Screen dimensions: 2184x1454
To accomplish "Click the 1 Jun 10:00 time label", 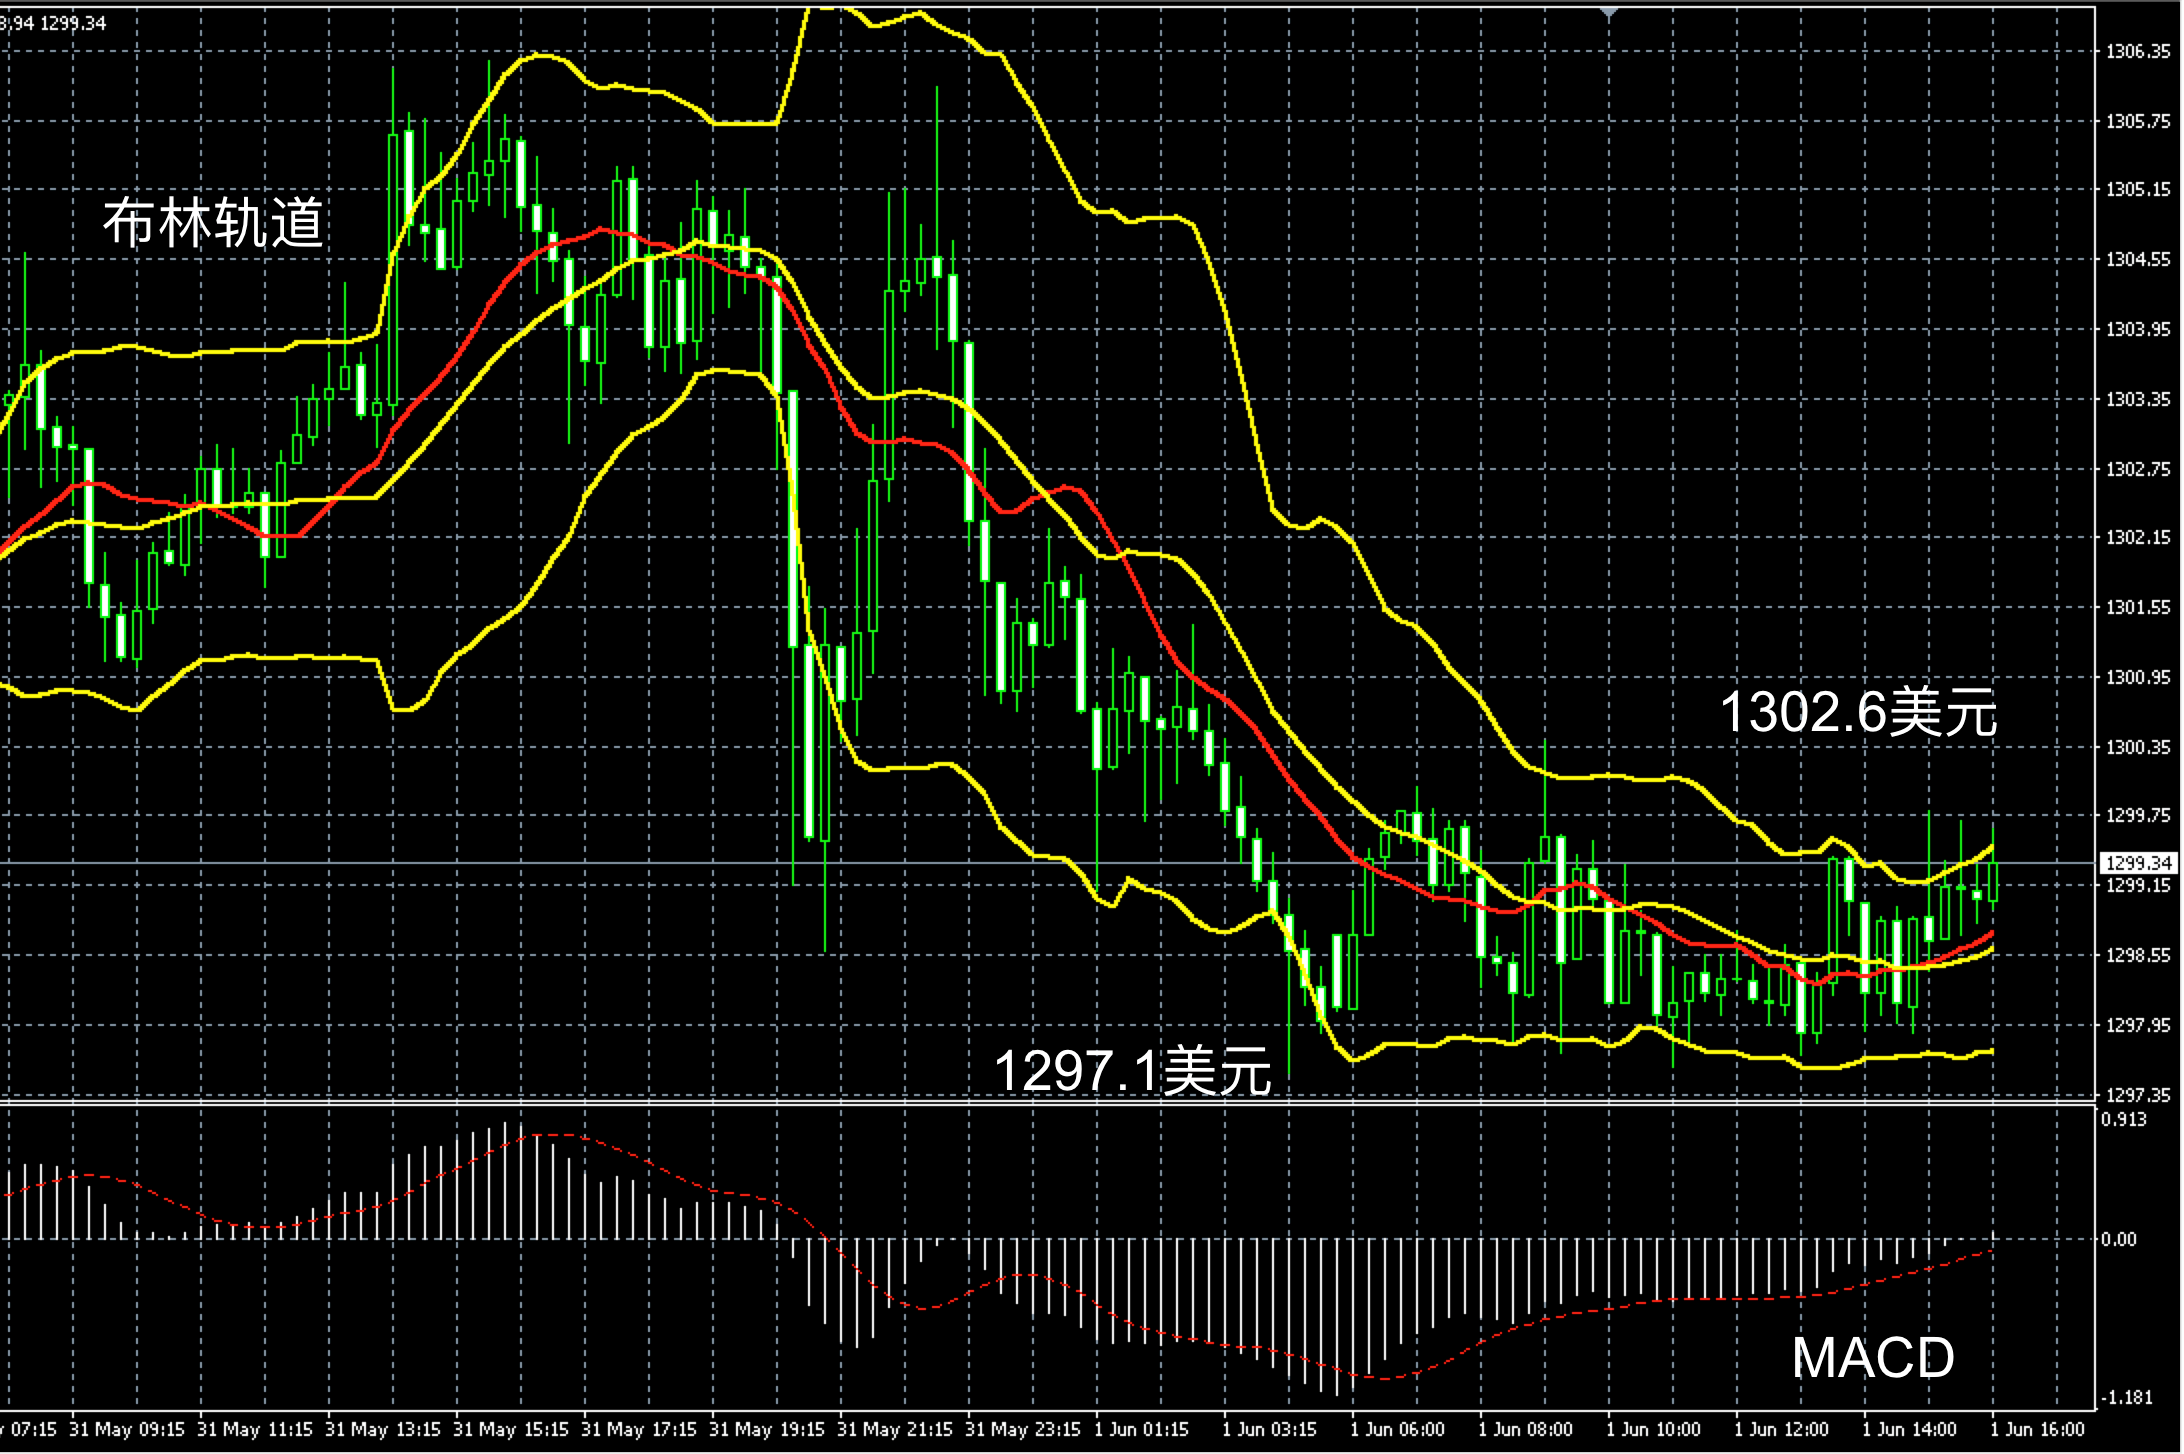I will 1654,1430.
